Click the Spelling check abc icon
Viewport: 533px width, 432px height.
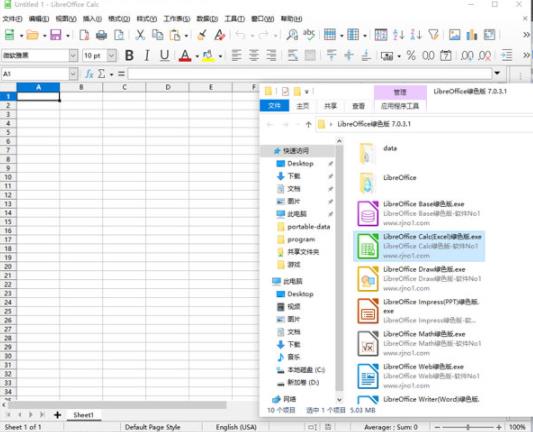coord(309,35)
